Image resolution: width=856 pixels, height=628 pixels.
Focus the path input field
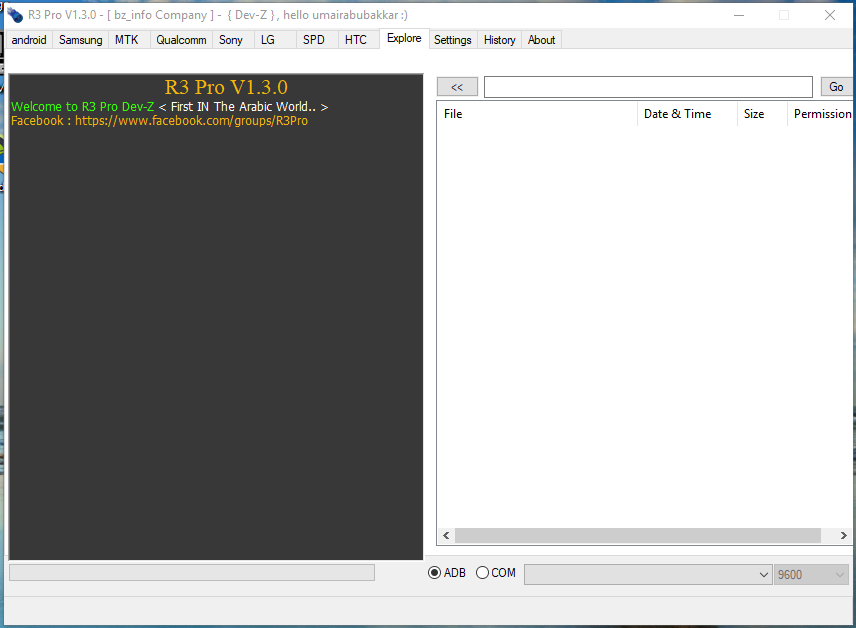[649, 87]
